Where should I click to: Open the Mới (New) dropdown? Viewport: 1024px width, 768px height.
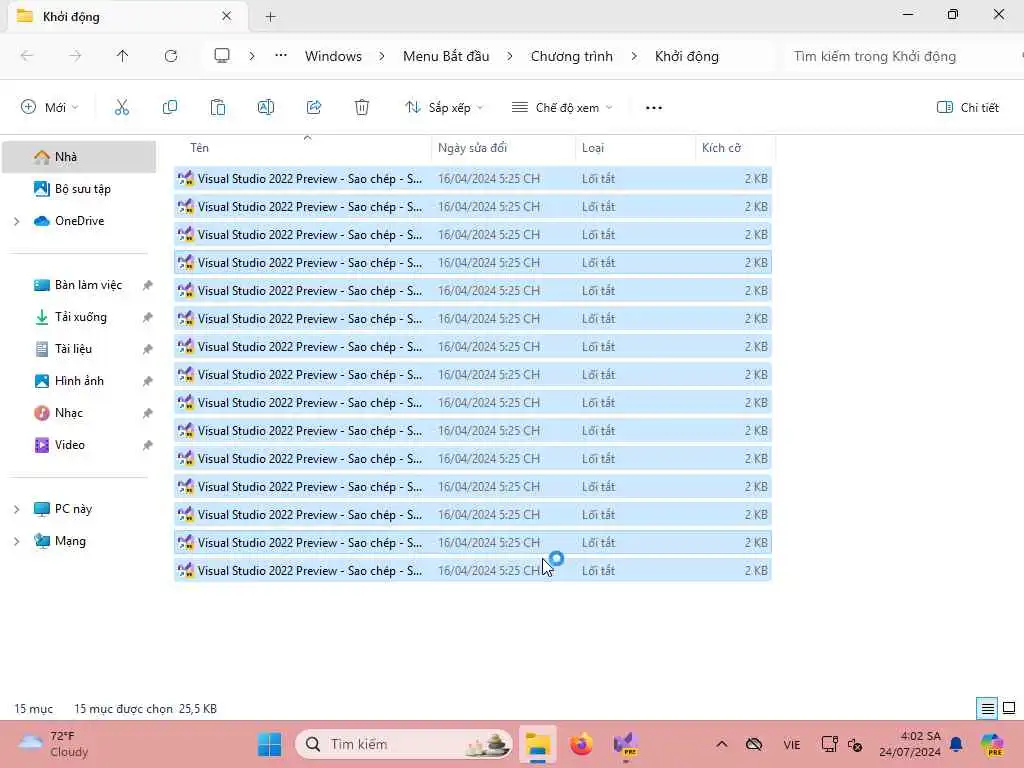click(x=50, y=108)
